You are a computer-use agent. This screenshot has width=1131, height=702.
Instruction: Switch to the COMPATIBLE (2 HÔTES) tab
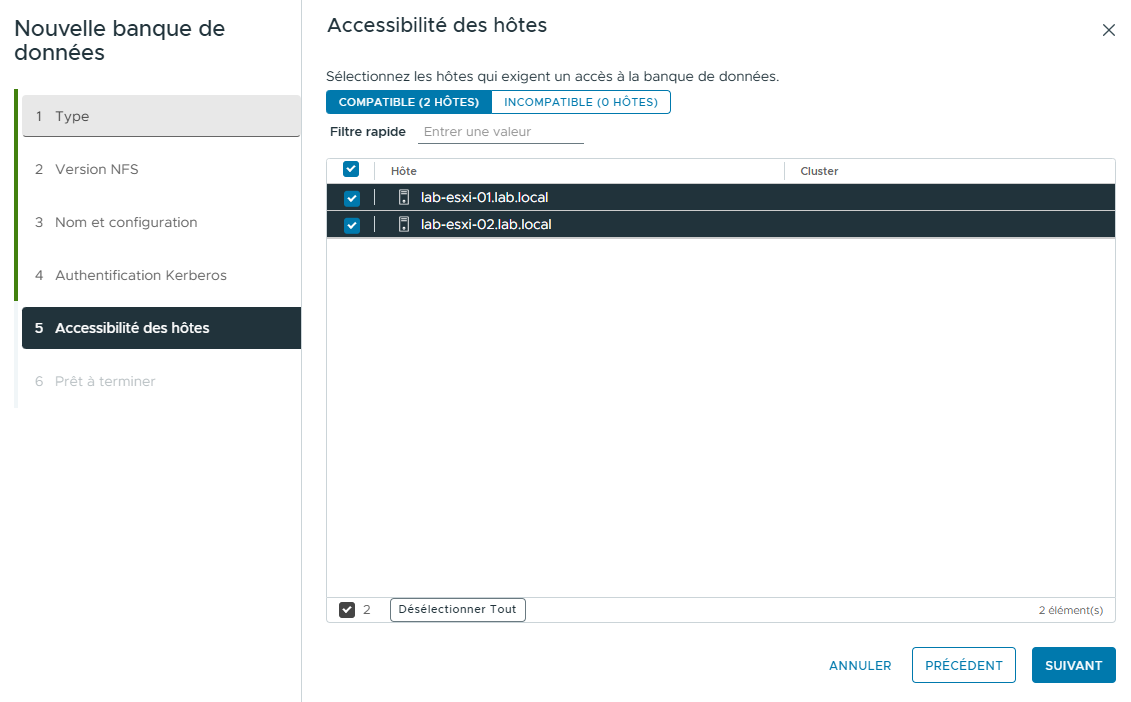point(409,101)
